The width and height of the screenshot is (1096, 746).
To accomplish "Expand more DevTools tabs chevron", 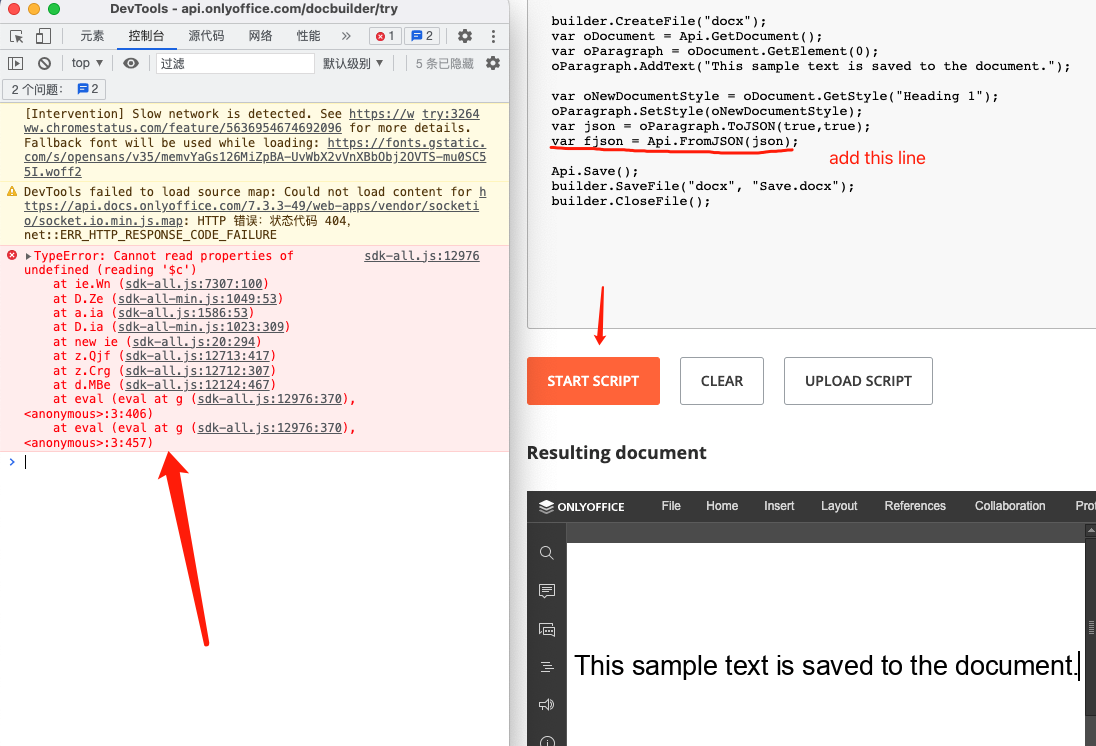I will pyautogui.click(x=346, y=36).
